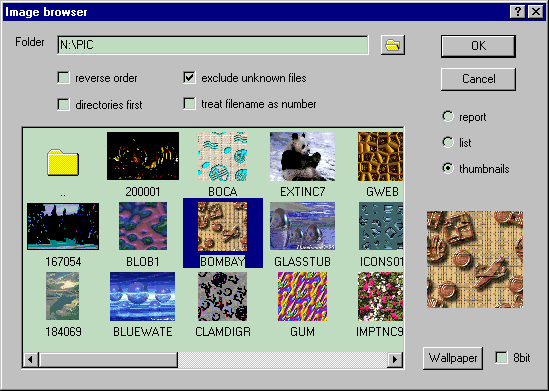
Task: Select the parent directory folder icon
Action: (x=63, y=163)
